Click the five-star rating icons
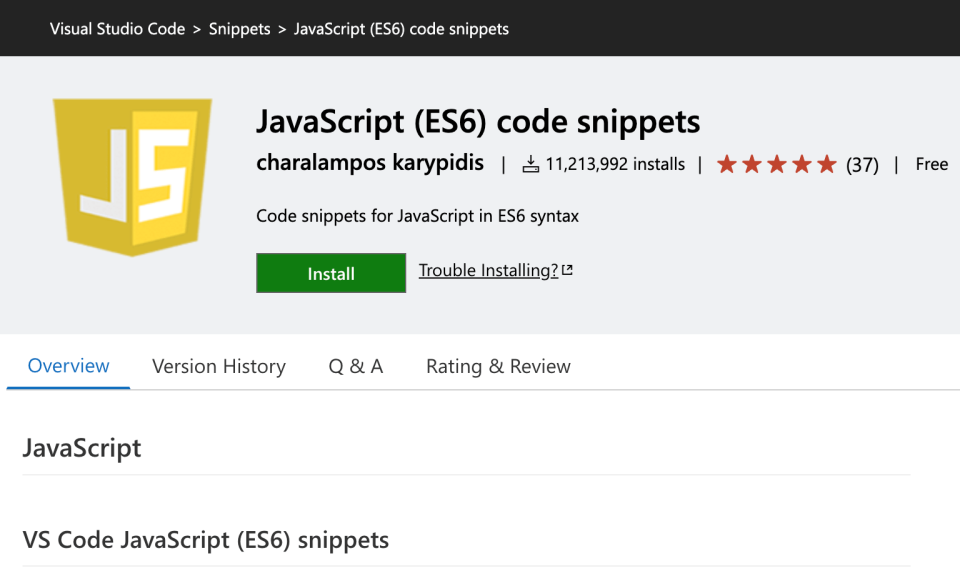This screenshot has width=960, height=576. click(776, 164)
